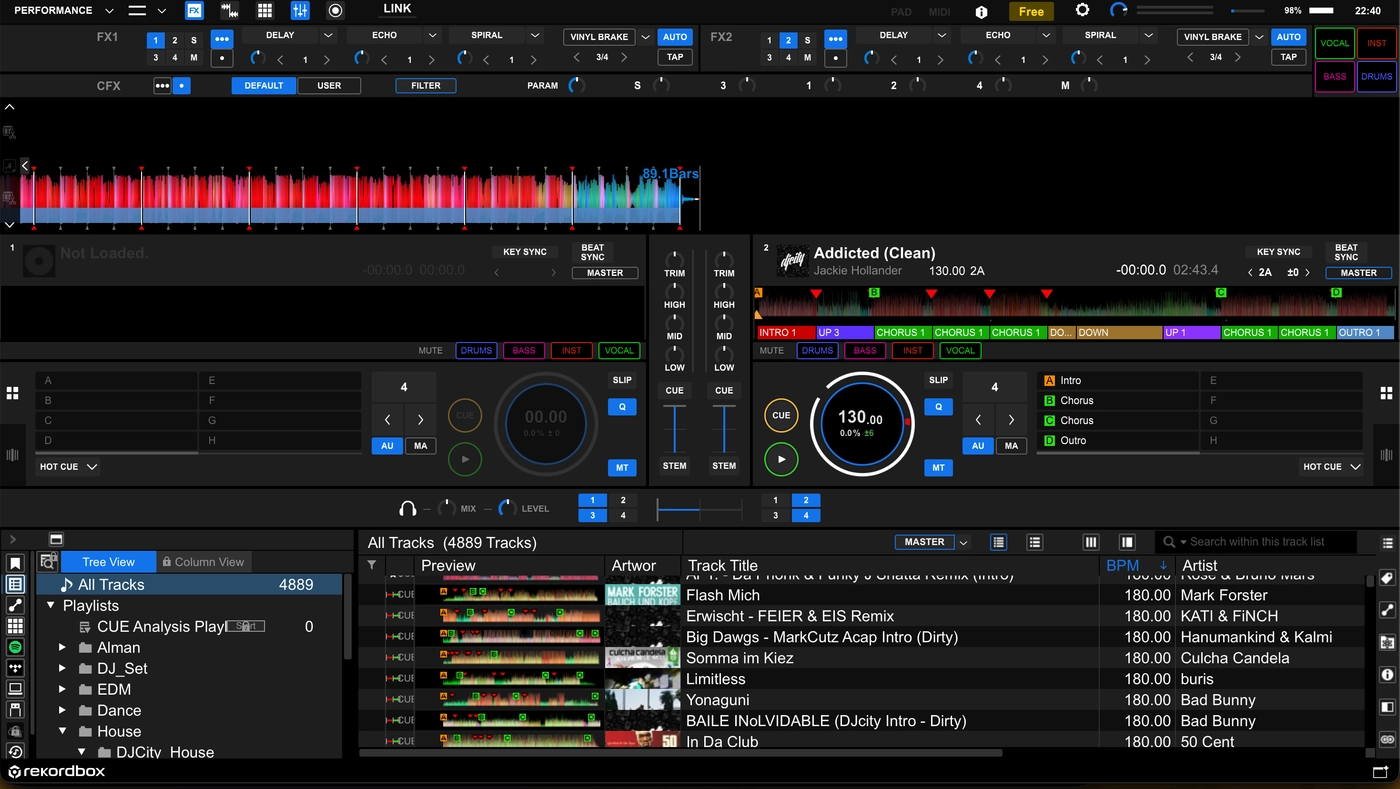Image resolution: width=1400 pixels, height=789 pixels.
Task: Collapse the Playlists tree node
Action: [x=51, y=606]
